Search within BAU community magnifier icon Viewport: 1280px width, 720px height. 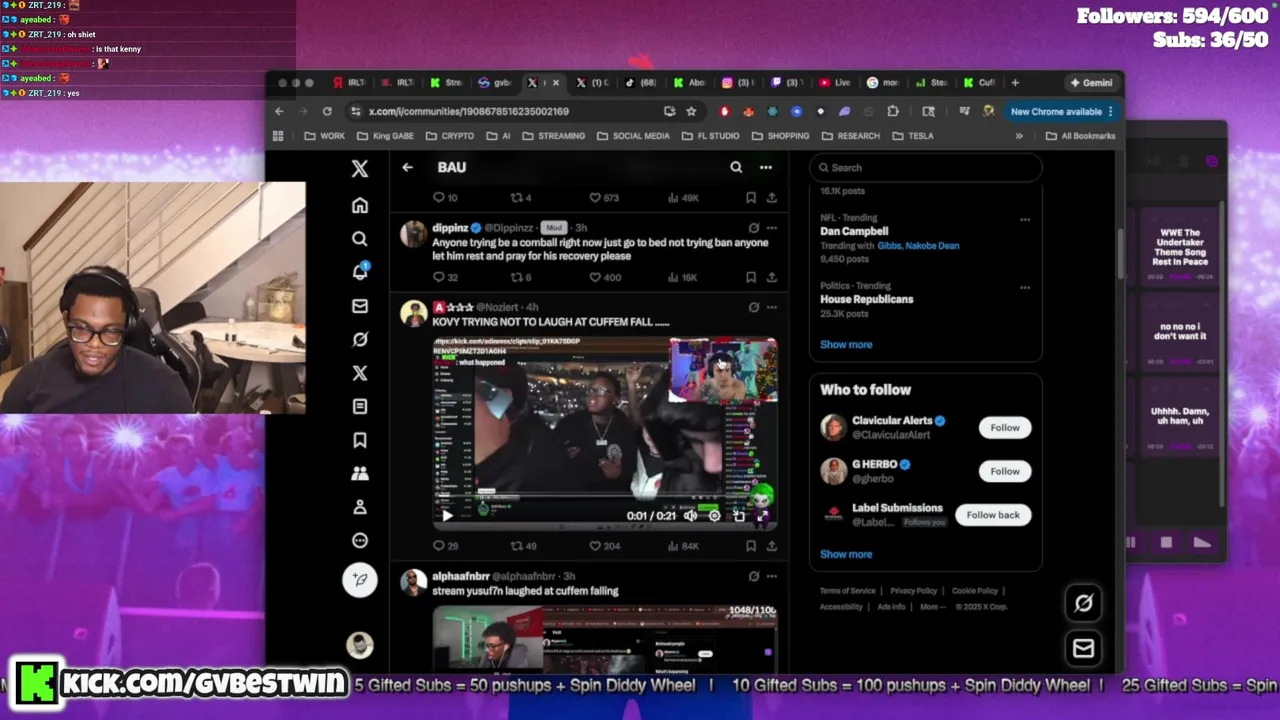click(736, 167)
